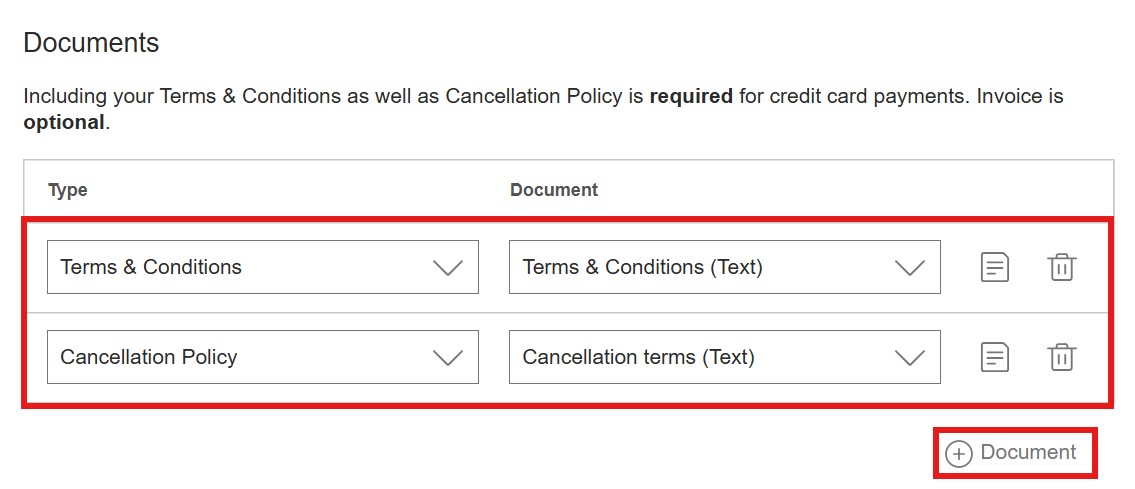Screen dimensions: 1135x489
Task: Expand the chevron of Cancellation Policy type selector
Action: coord(447,357)
